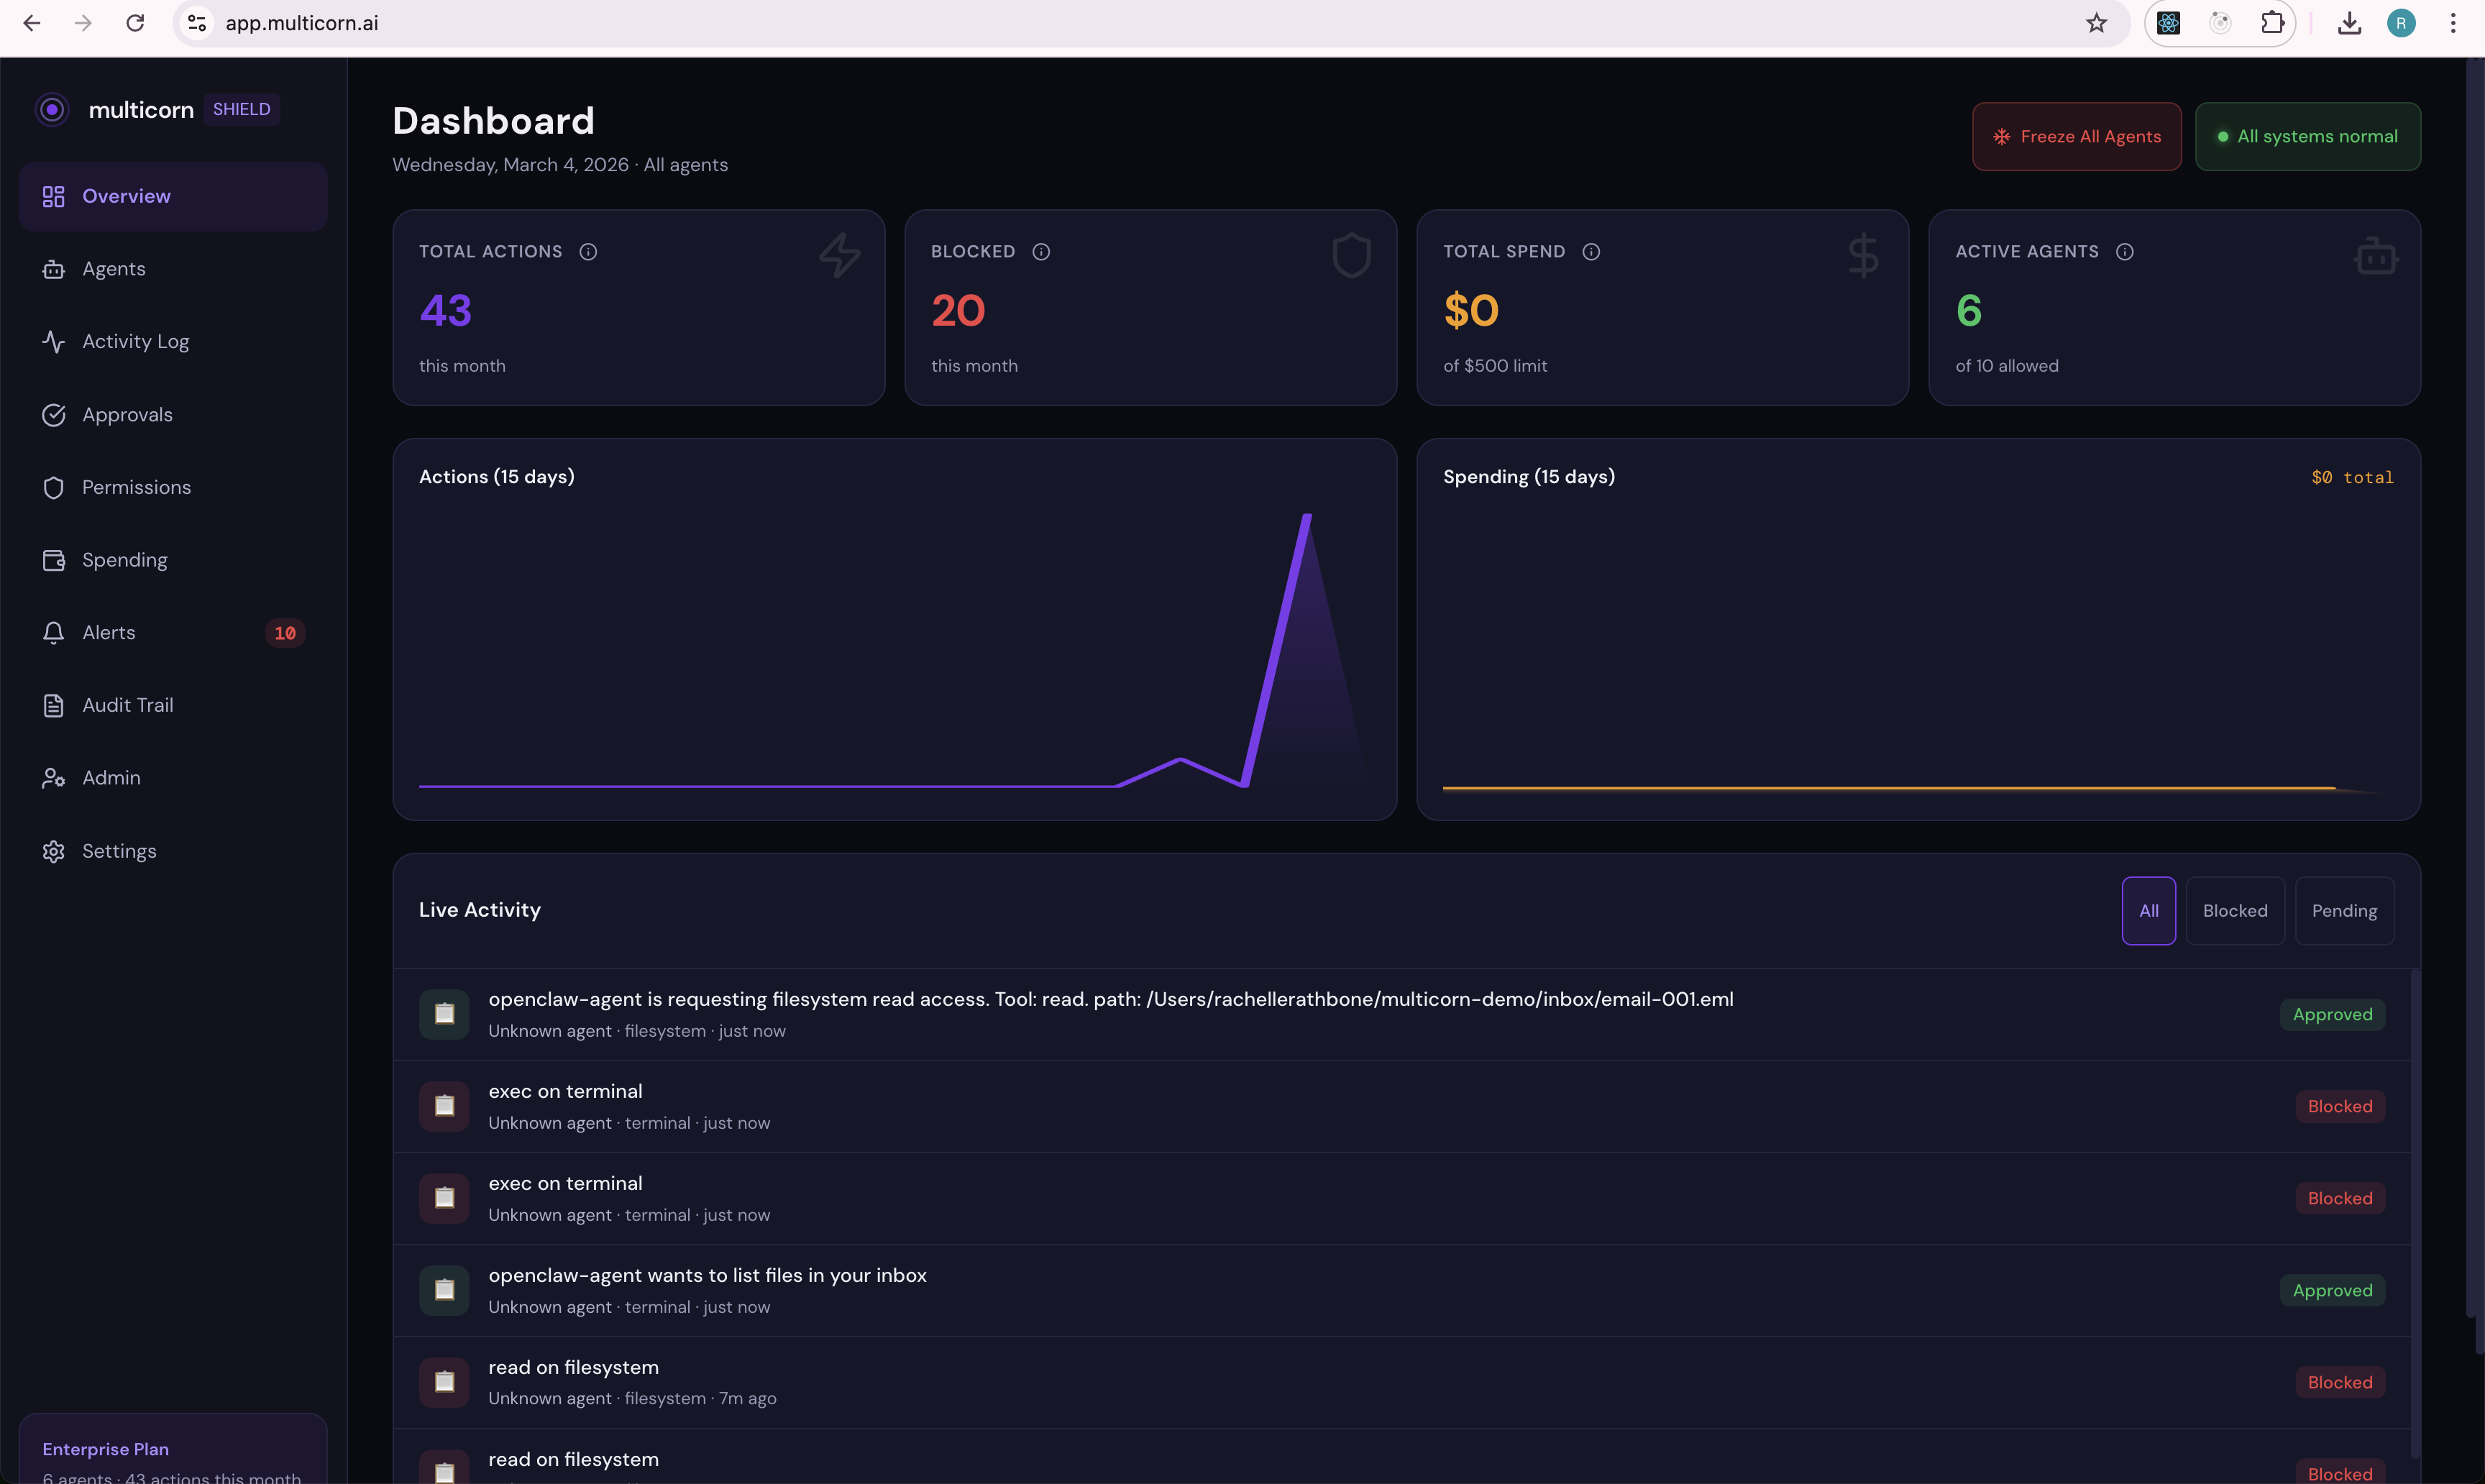Open the React DevTools extension icon
The height and width of the screenshot is (1484, 2485).
coord(2168,23)
